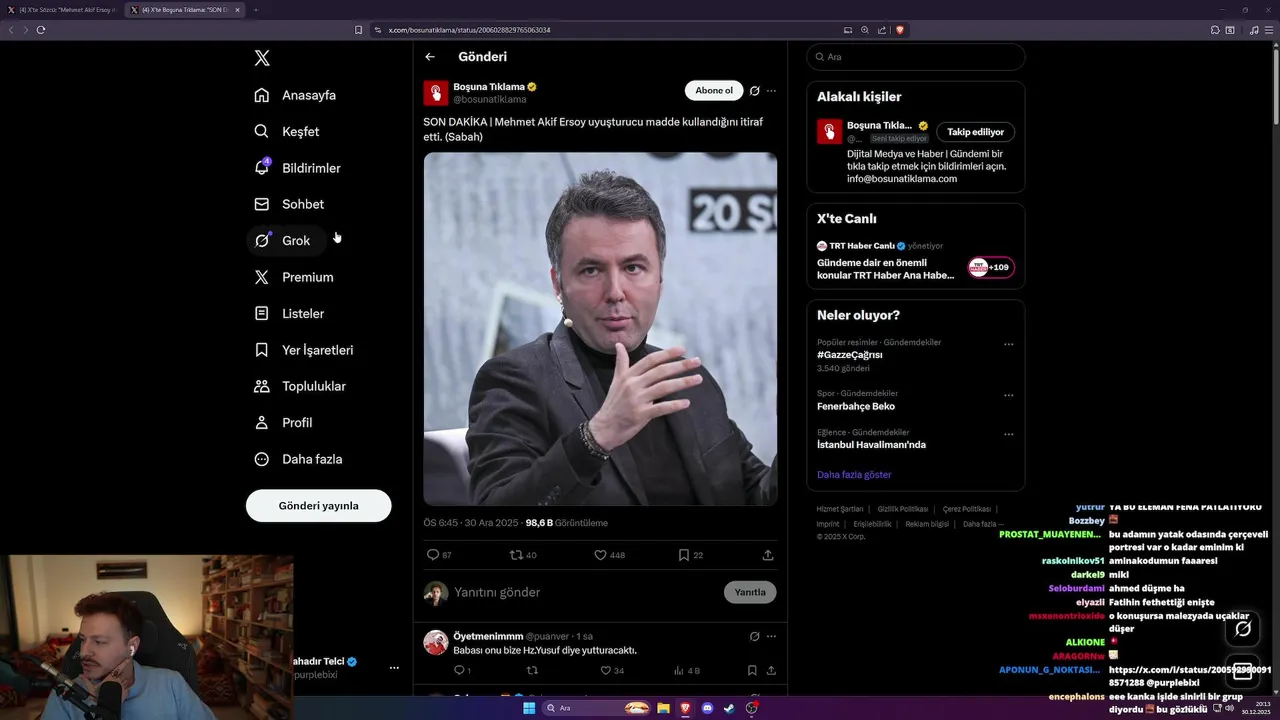Bookmark the post with 22 bookmarks

(684, 555)
